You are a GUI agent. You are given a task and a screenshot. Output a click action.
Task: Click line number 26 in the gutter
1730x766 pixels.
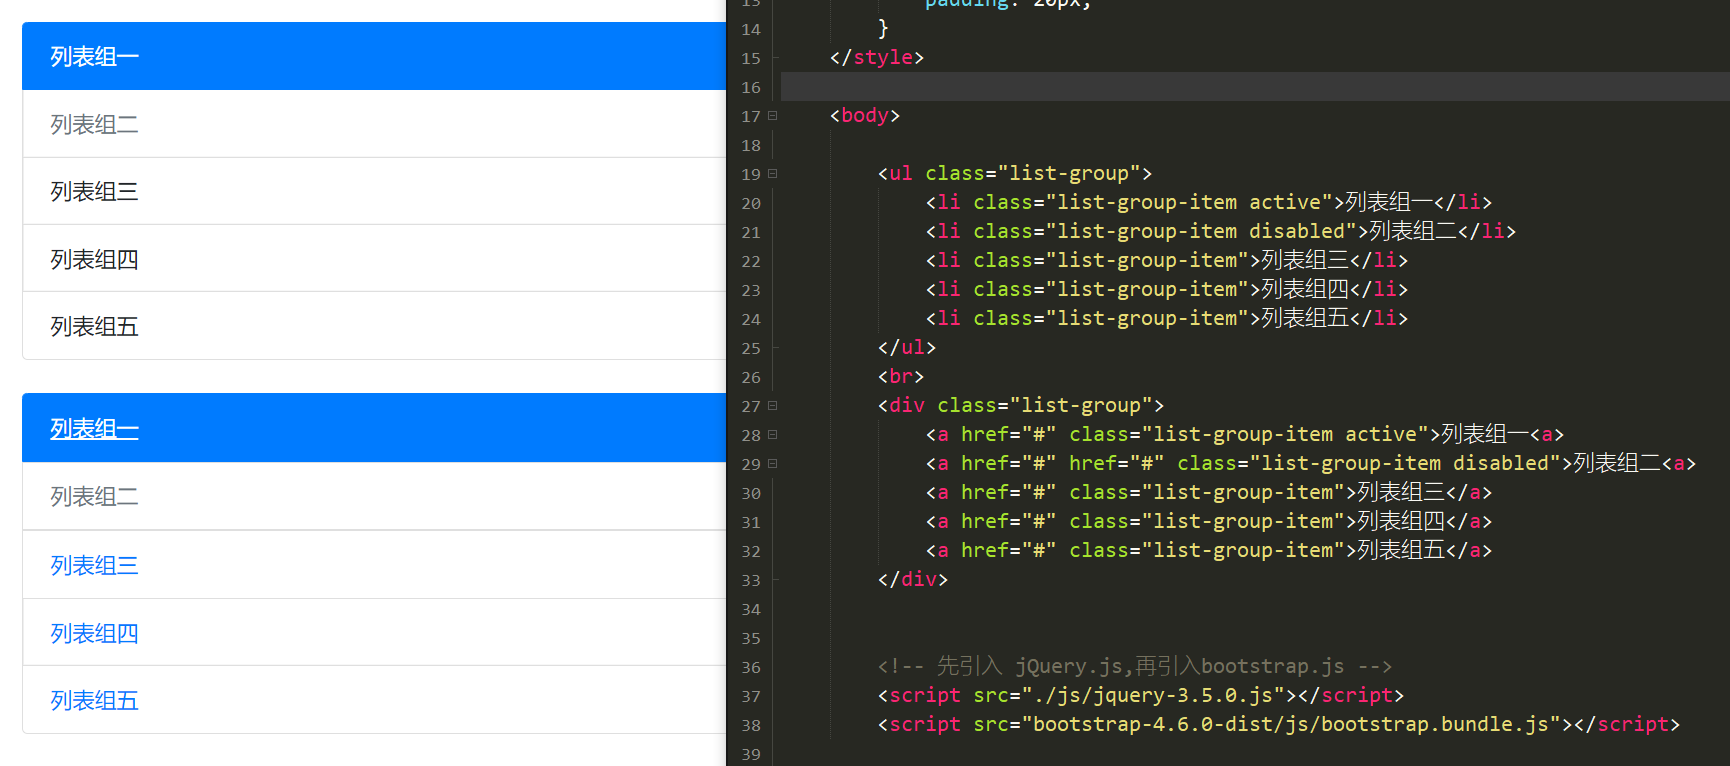(x=751, y=377)
